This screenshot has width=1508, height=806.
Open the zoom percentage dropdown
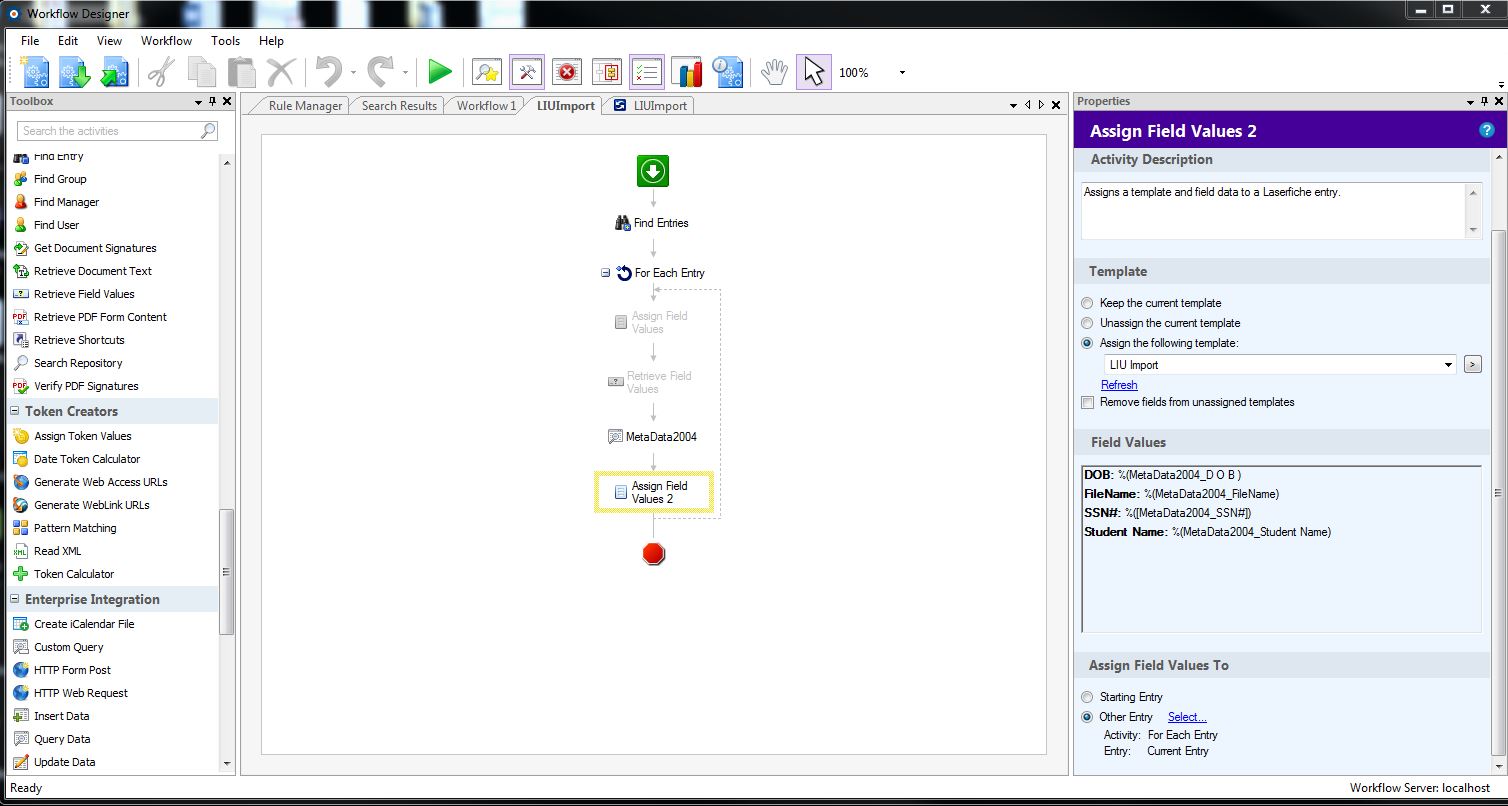click(x=902, y=73)
